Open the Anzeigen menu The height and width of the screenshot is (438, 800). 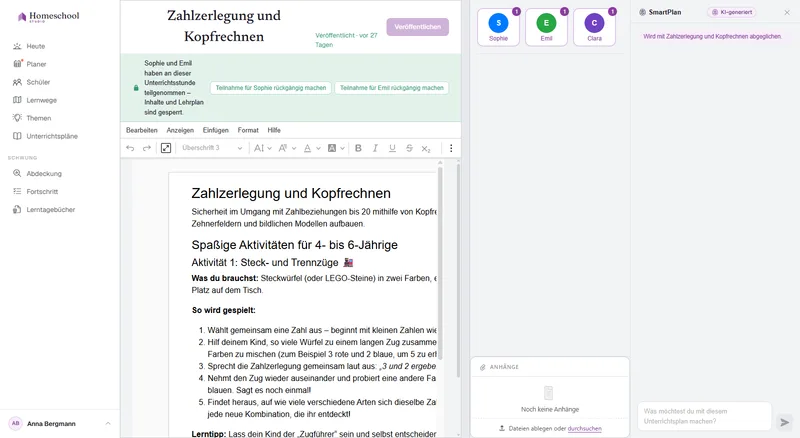tap(180, 130)
